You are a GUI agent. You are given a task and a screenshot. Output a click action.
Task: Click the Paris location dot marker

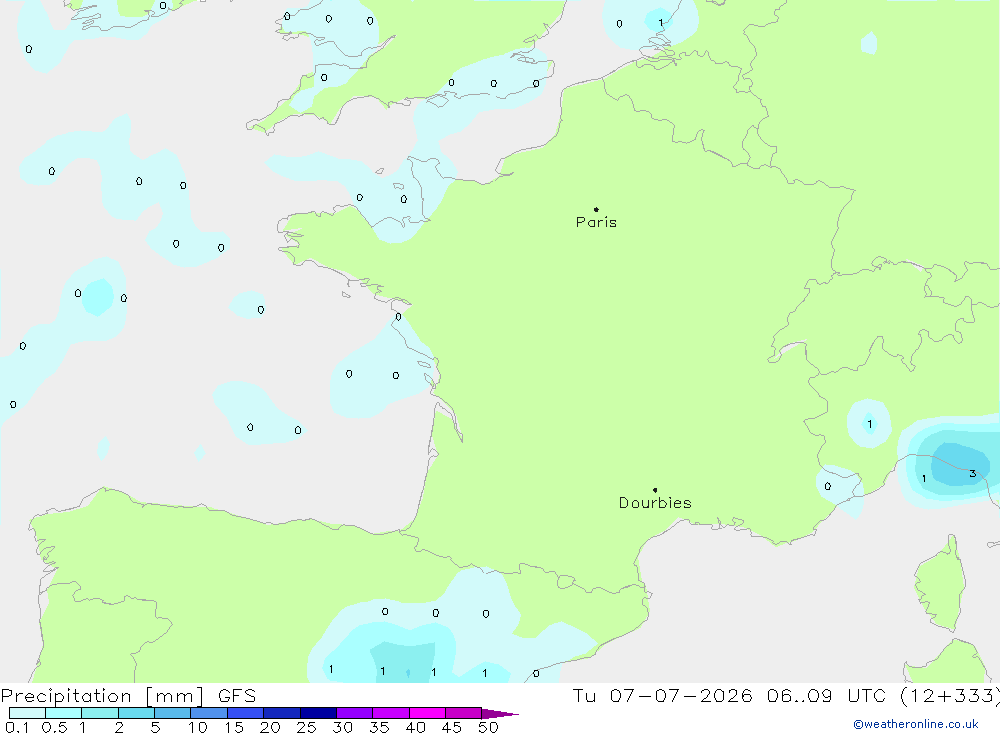596,209
